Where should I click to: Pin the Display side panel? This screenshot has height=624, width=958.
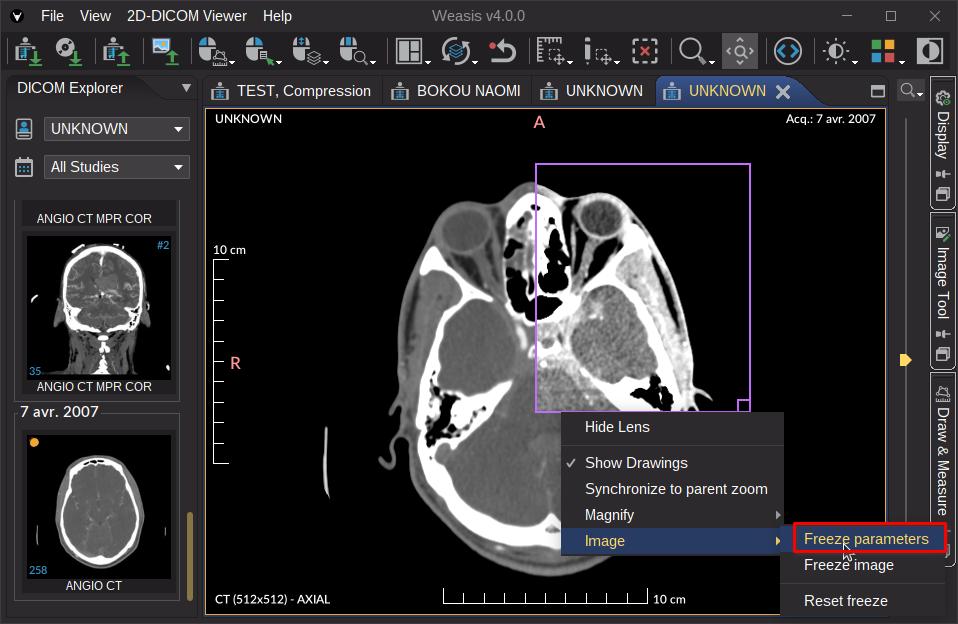[943, 175]
